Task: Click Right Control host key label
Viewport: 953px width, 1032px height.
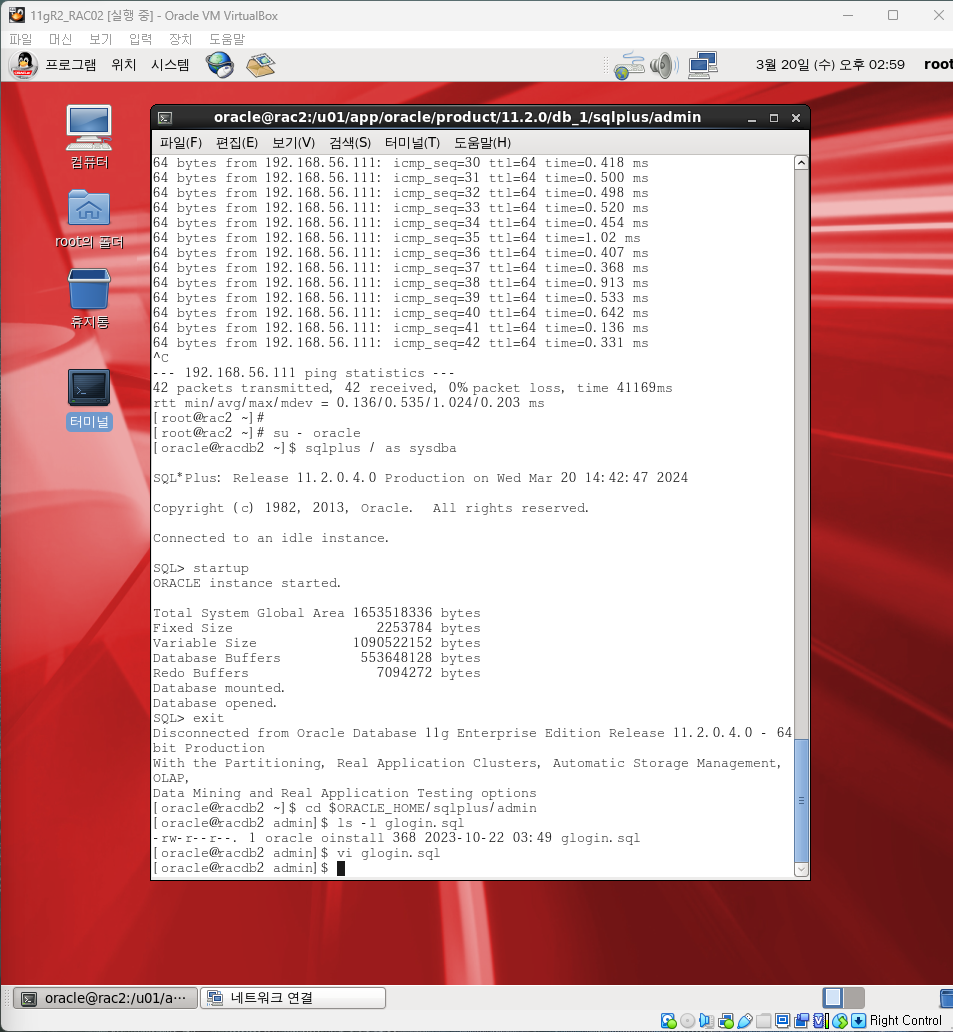Action: tap(906, 1021)
